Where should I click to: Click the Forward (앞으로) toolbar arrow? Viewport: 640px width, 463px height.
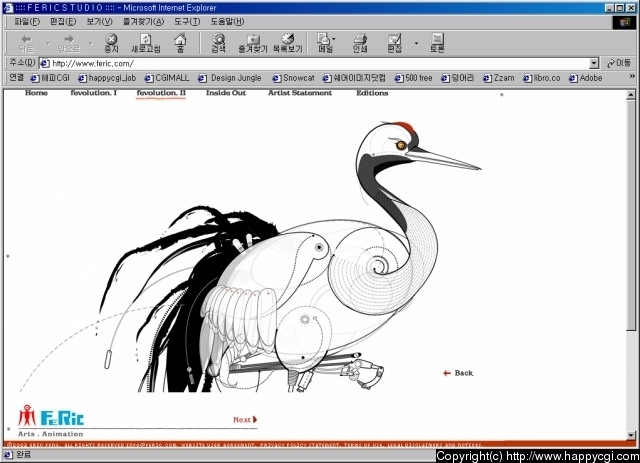(x=69, y=43)
